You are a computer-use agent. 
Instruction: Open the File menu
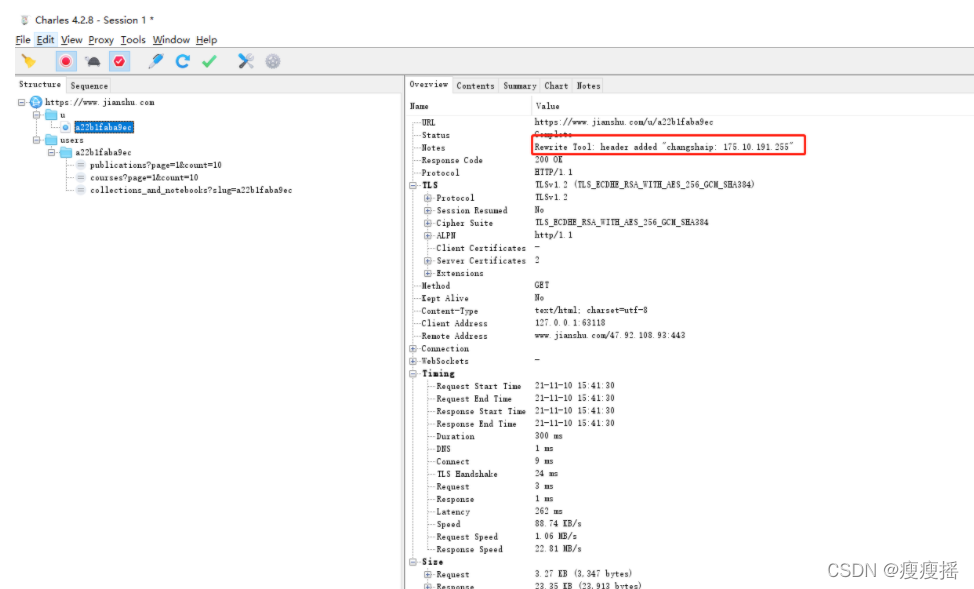pyautogui.click(x=23, y=40)
